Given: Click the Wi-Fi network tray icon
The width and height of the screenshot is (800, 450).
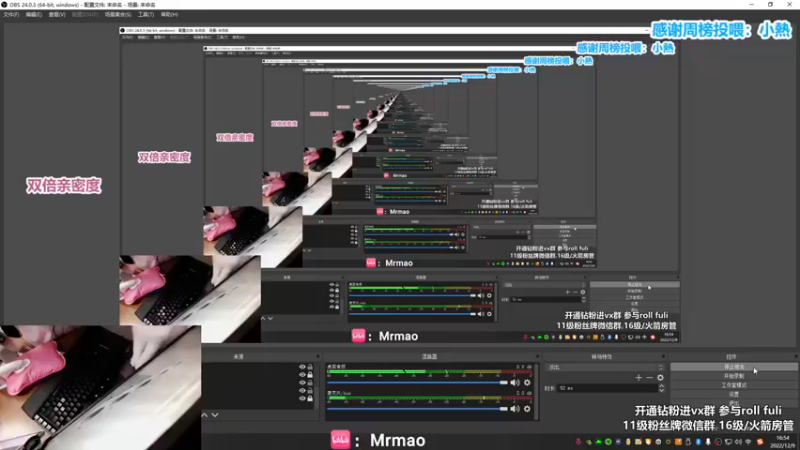Looking at the screenshot, I should tap(748, 442).
